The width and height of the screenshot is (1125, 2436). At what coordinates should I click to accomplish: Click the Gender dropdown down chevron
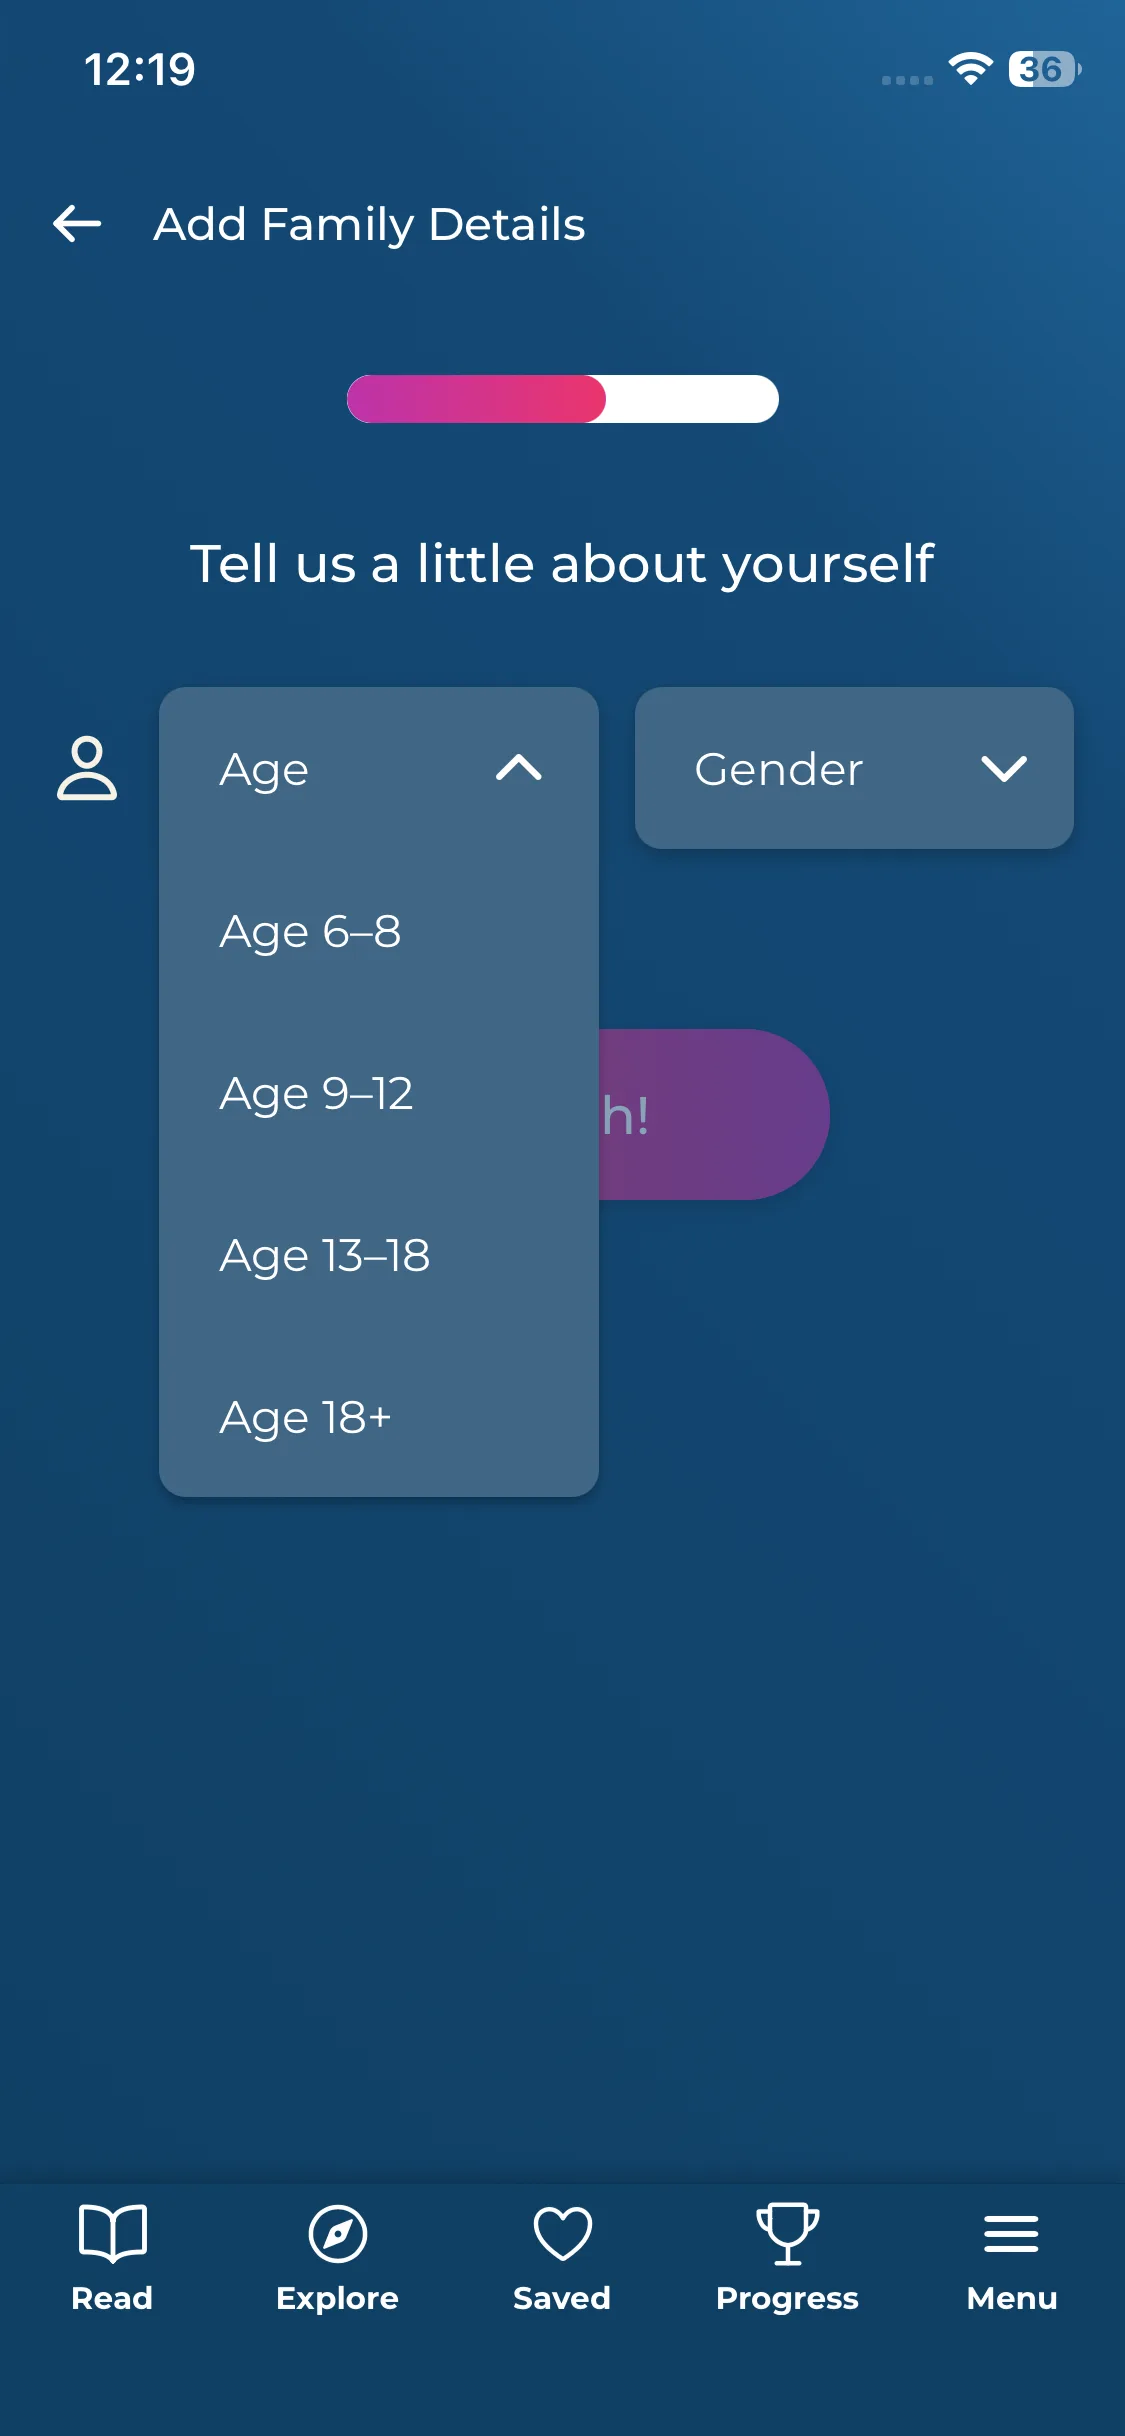1003,768
